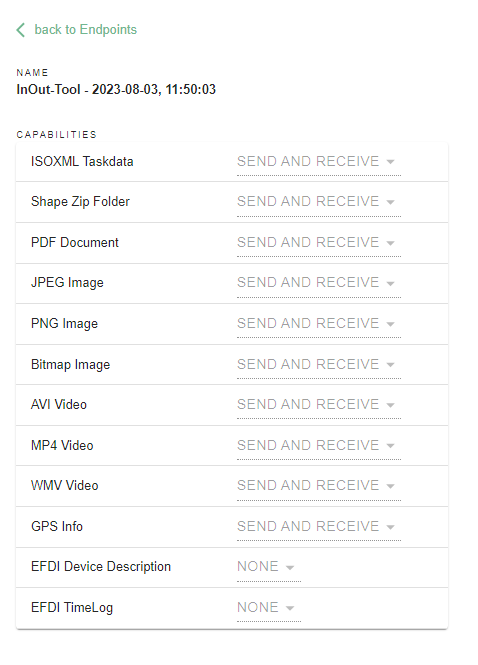Click the ISOXML Taskdata row label
Image resolution: width=478 pixels, height=665 pixels.
(x=82, y=162)
